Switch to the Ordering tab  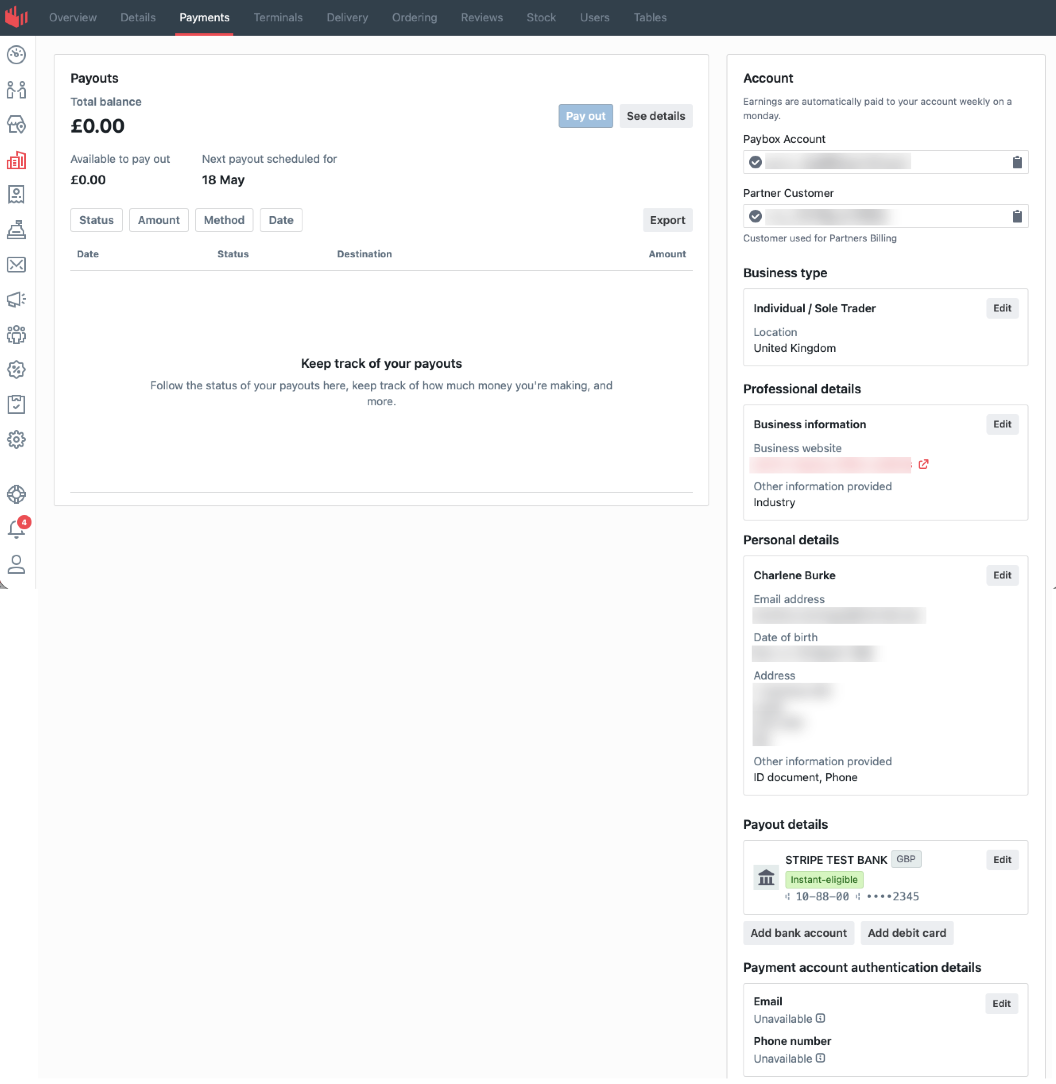point(414,17)
